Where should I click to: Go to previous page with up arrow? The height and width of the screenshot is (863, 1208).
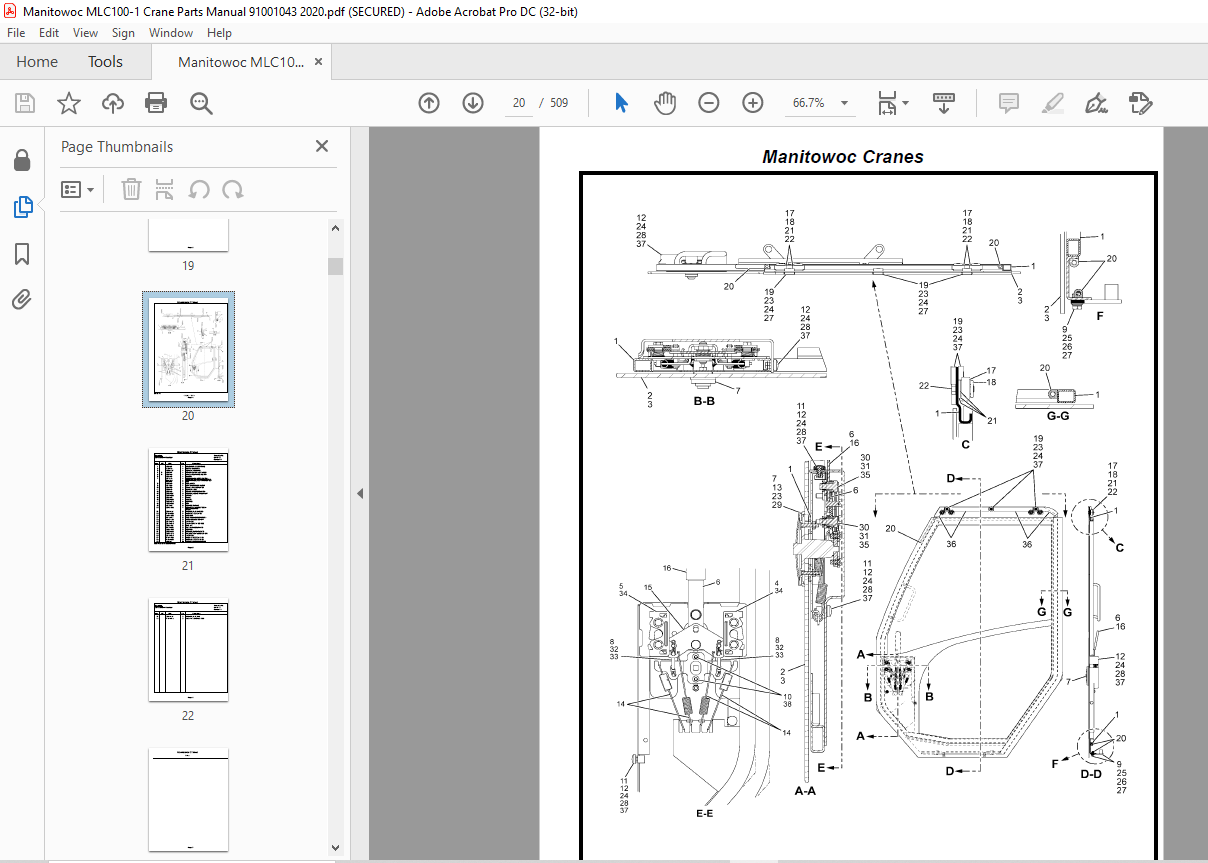[x=429, y=103]
